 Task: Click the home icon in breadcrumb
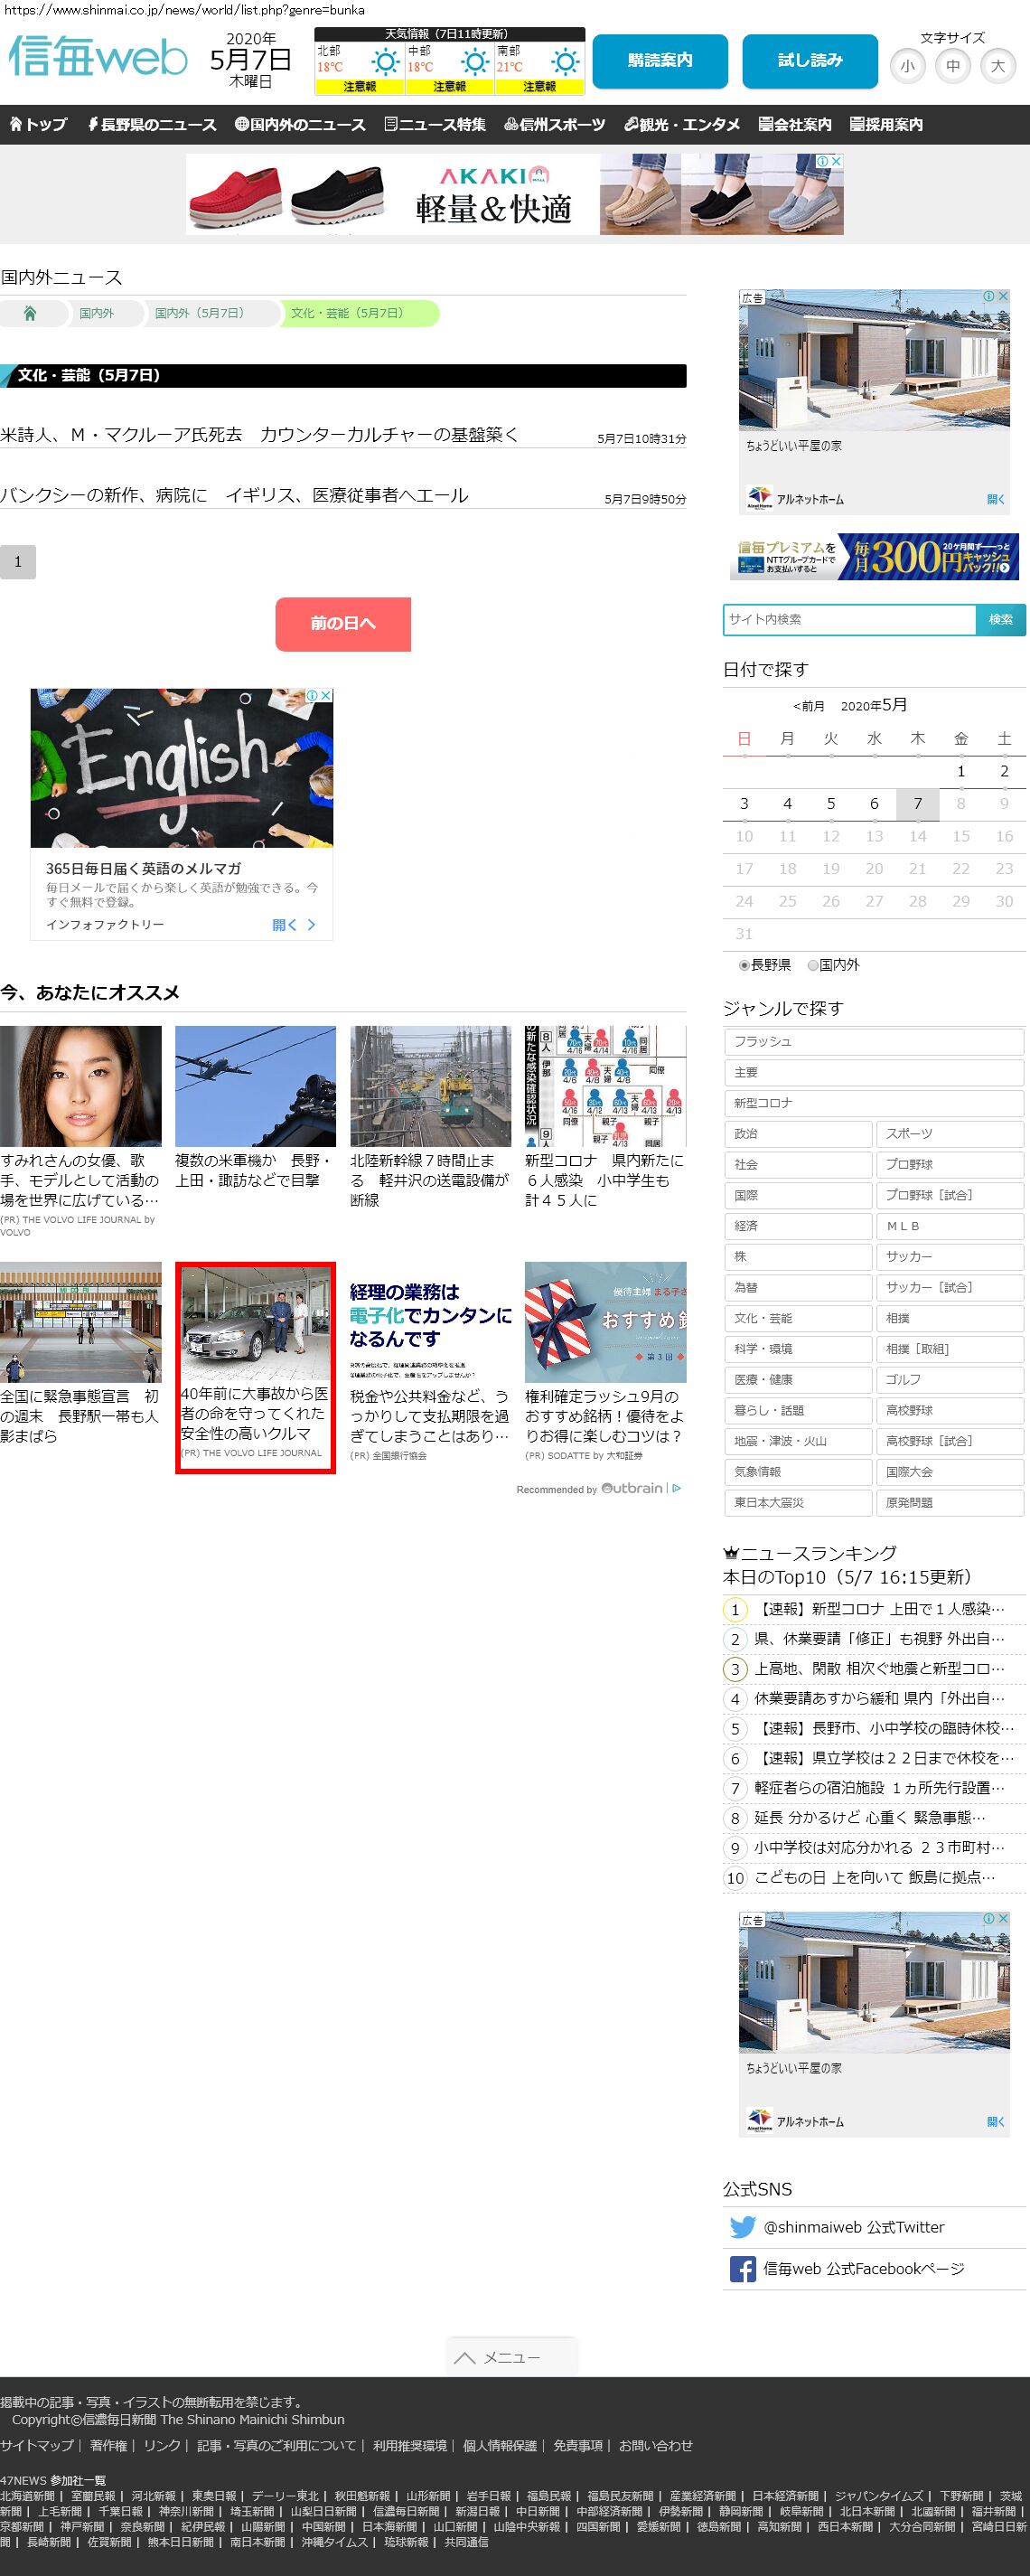[x=30, y=314]
